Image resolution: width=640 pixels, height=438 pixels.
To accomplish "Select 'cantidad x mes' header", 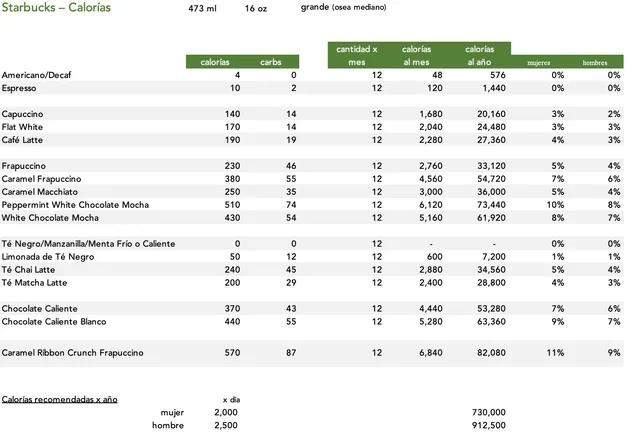I will (x=357, y=56).
